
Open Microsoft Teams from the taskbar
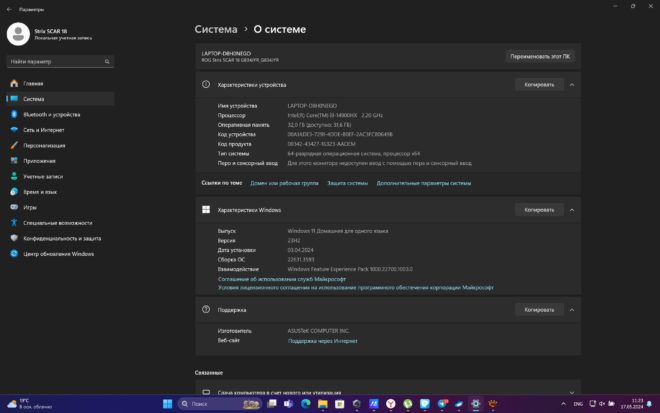[289, 404]
